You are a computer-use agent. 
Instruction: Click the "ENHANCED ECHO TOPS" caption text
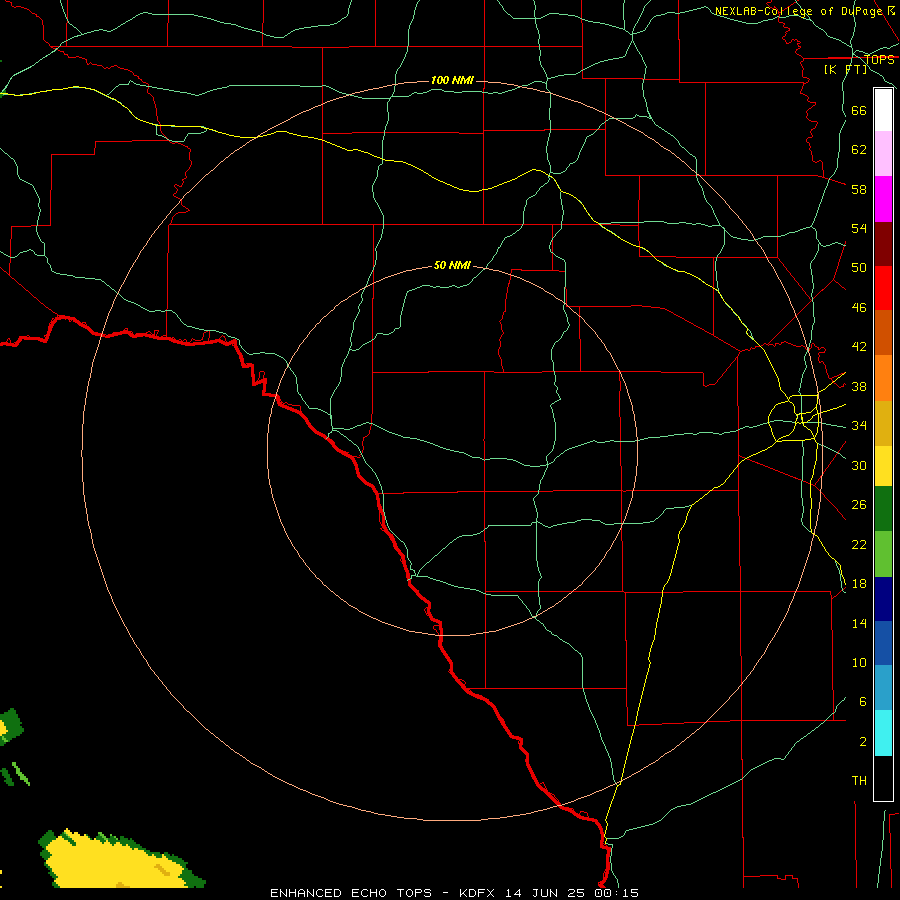pyautogui.click(x=351, y=893)
